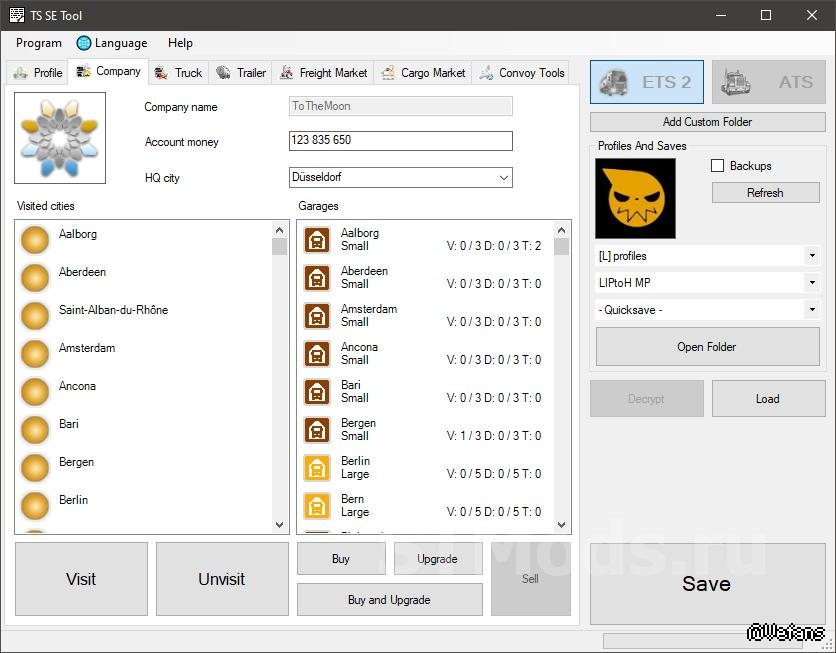Click the Amsterdam visited city coin icon
The height and width of the screenshot is (653, 836).
tap(35, 354)
